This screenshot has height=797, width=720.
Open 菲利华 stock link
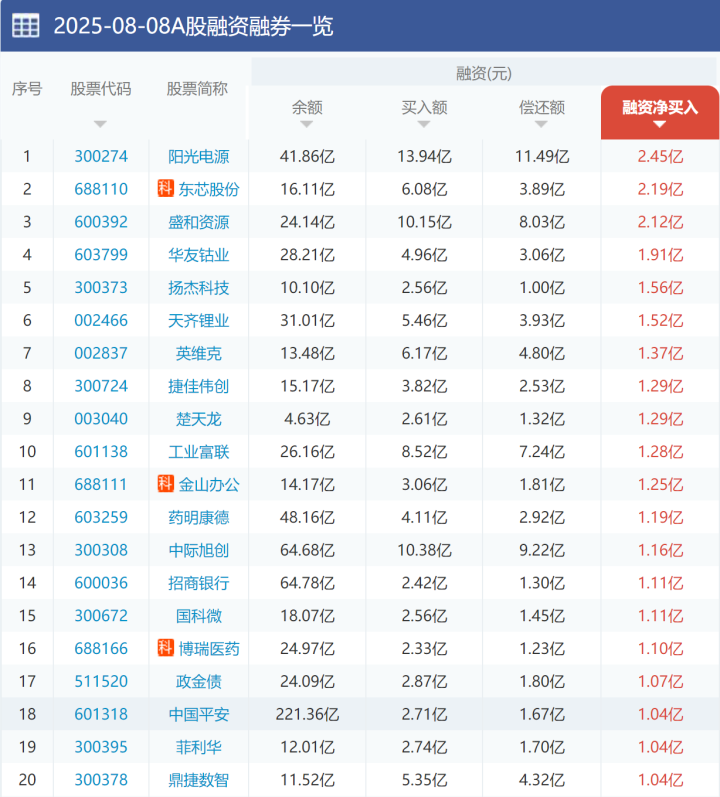(x=199, y=747)
